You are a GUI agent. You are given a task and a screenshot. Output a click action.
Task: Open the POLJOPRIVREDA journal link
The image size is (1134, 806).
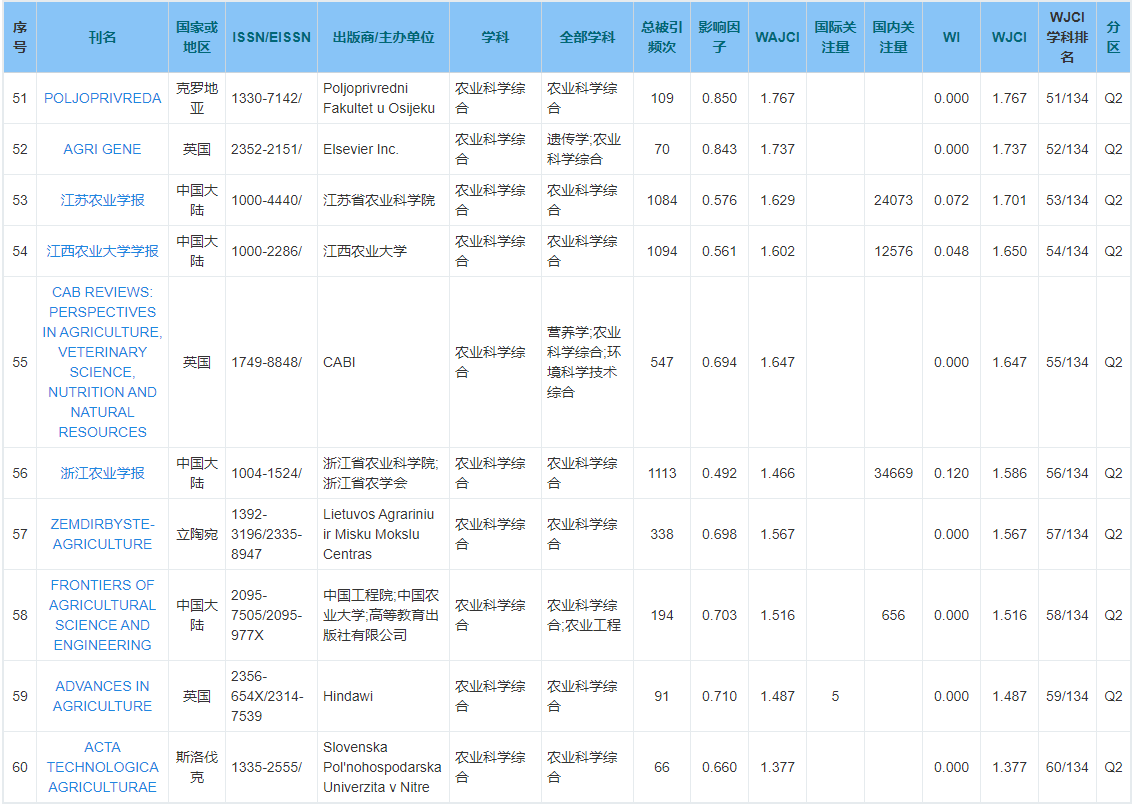point(103,98)
